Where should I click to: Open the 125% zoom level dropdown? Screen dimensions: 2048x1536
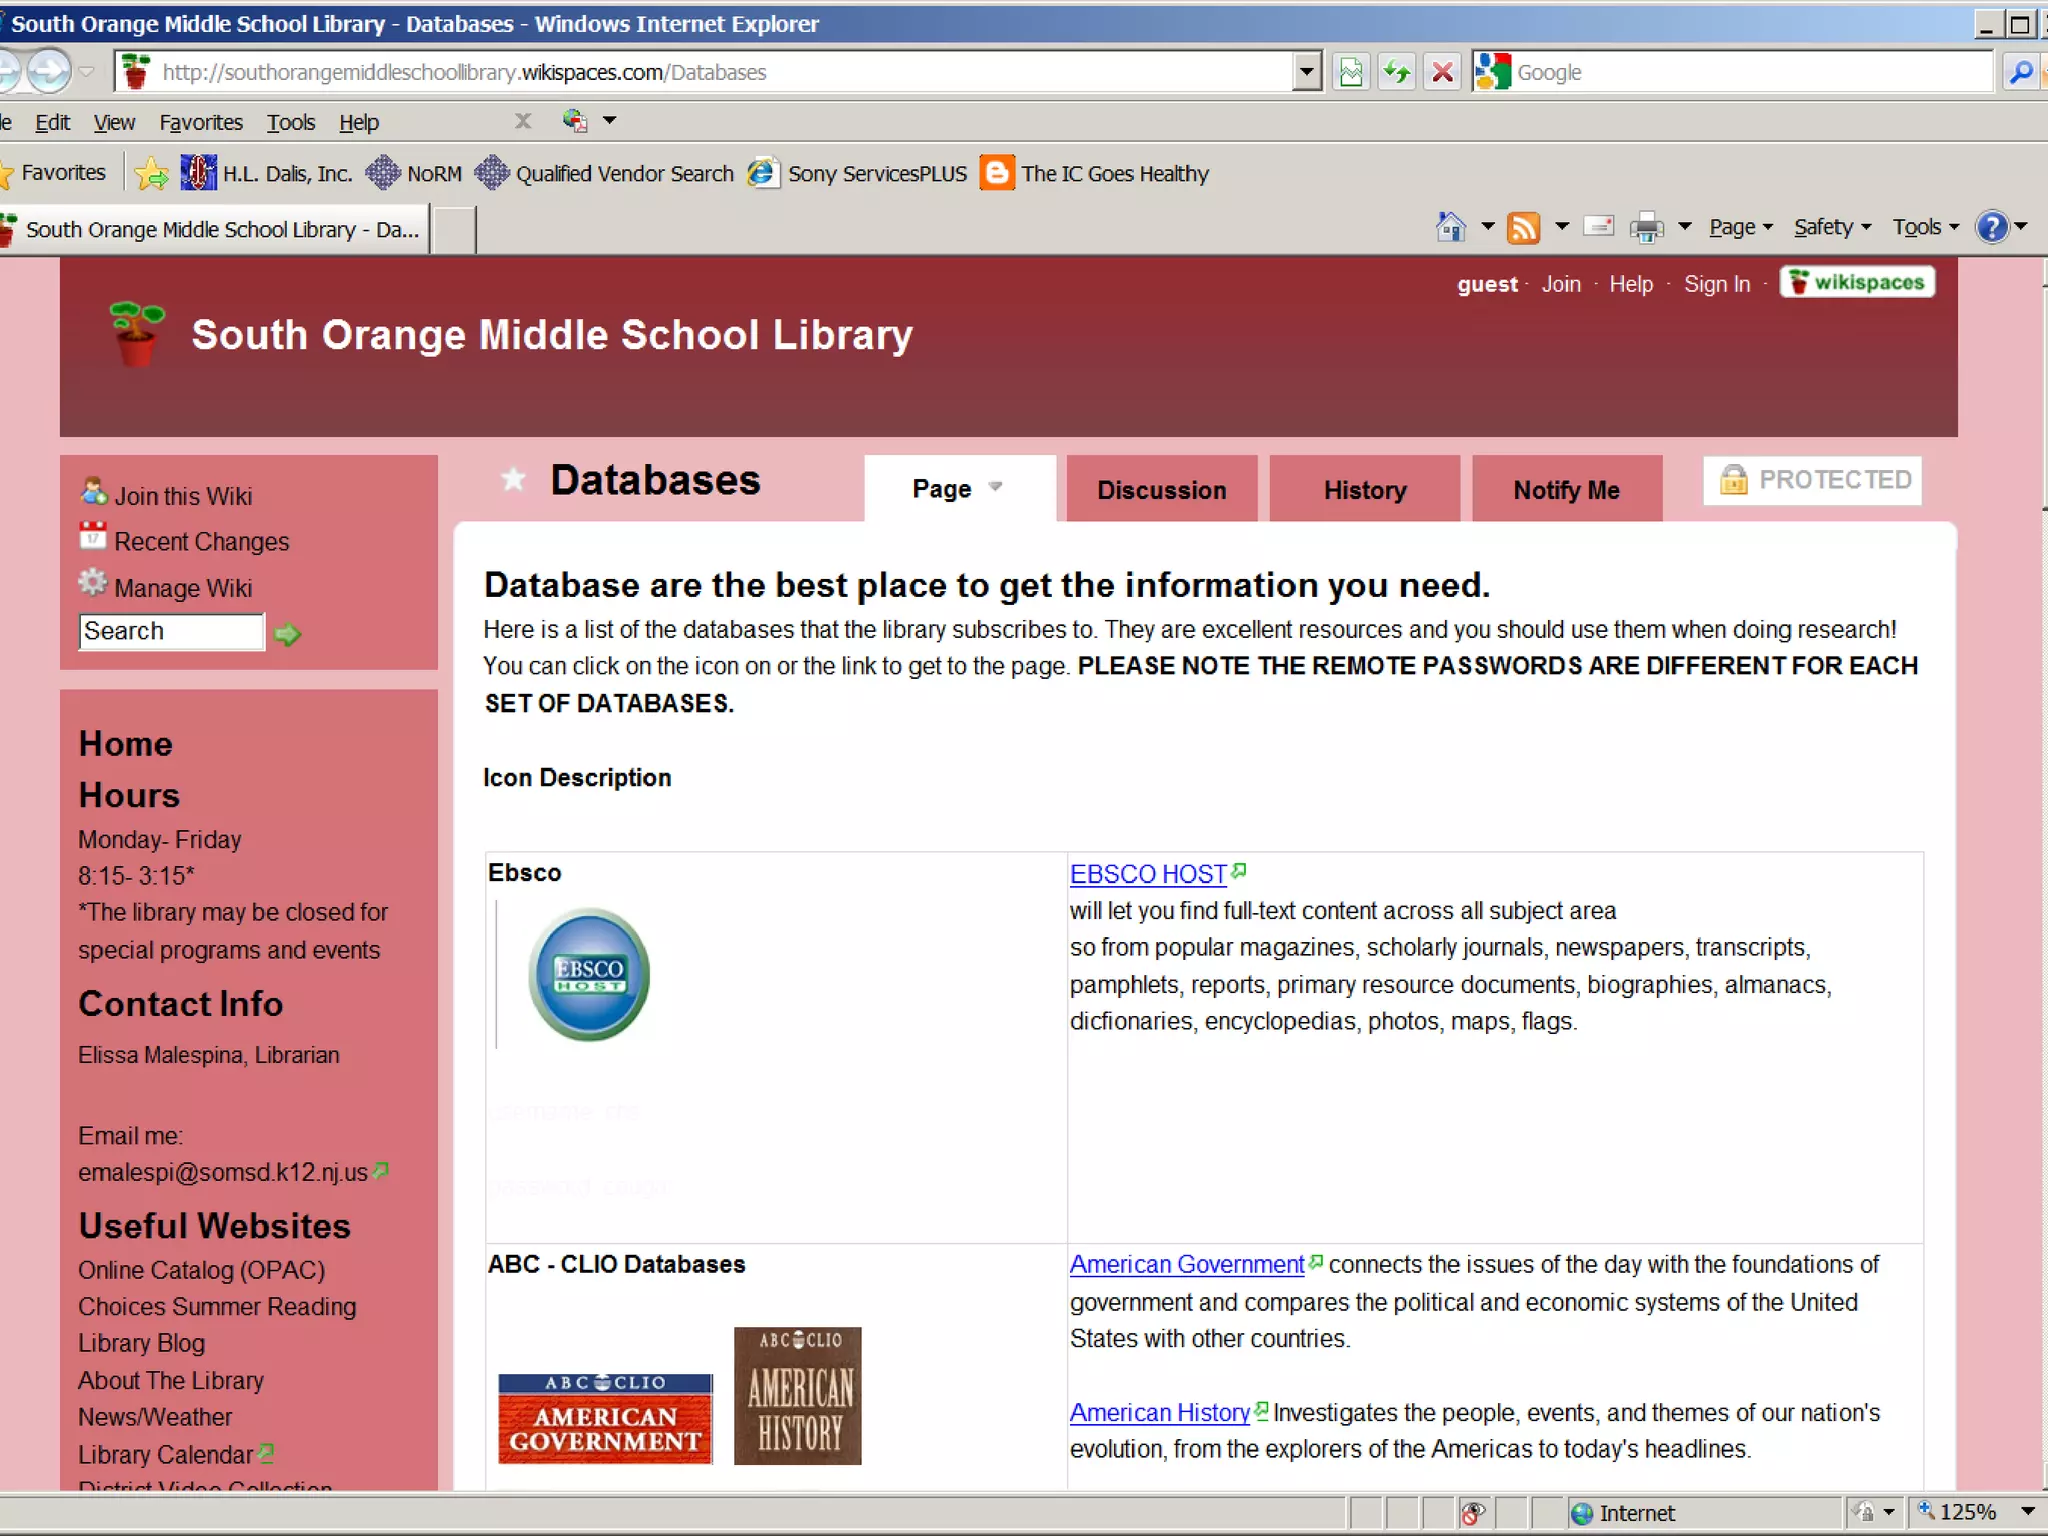click(x=2028, y=1511)
